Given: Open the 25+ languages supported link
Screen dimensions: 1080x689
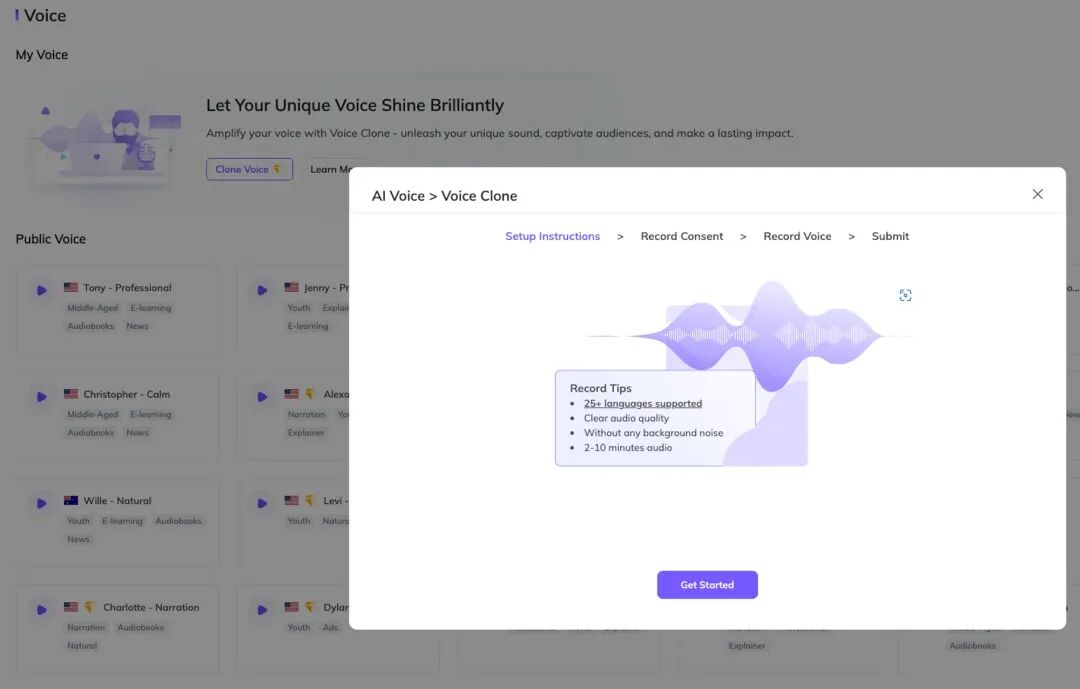Looking at the screenshot, I should tap(643, 404).
